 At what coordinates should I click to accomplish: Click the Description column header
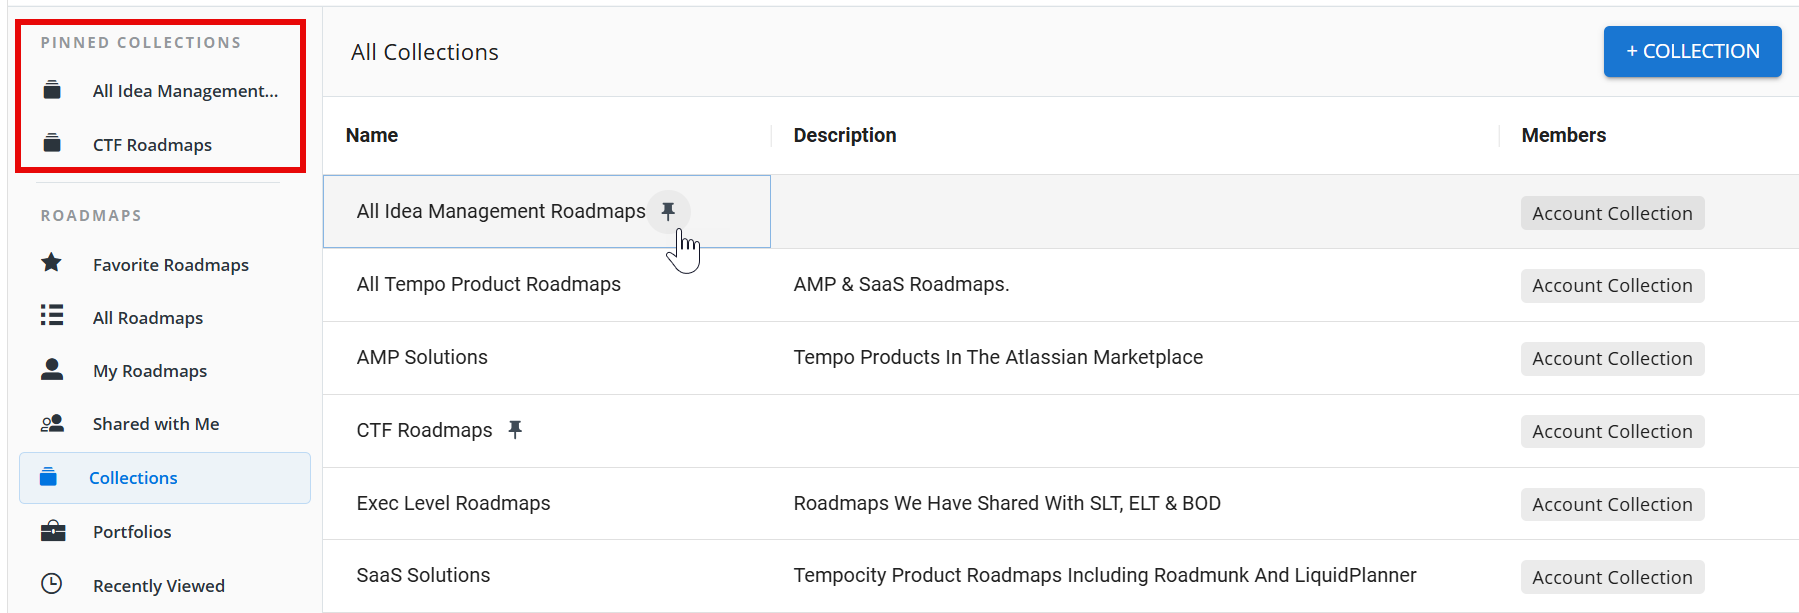tap(844, 135)
